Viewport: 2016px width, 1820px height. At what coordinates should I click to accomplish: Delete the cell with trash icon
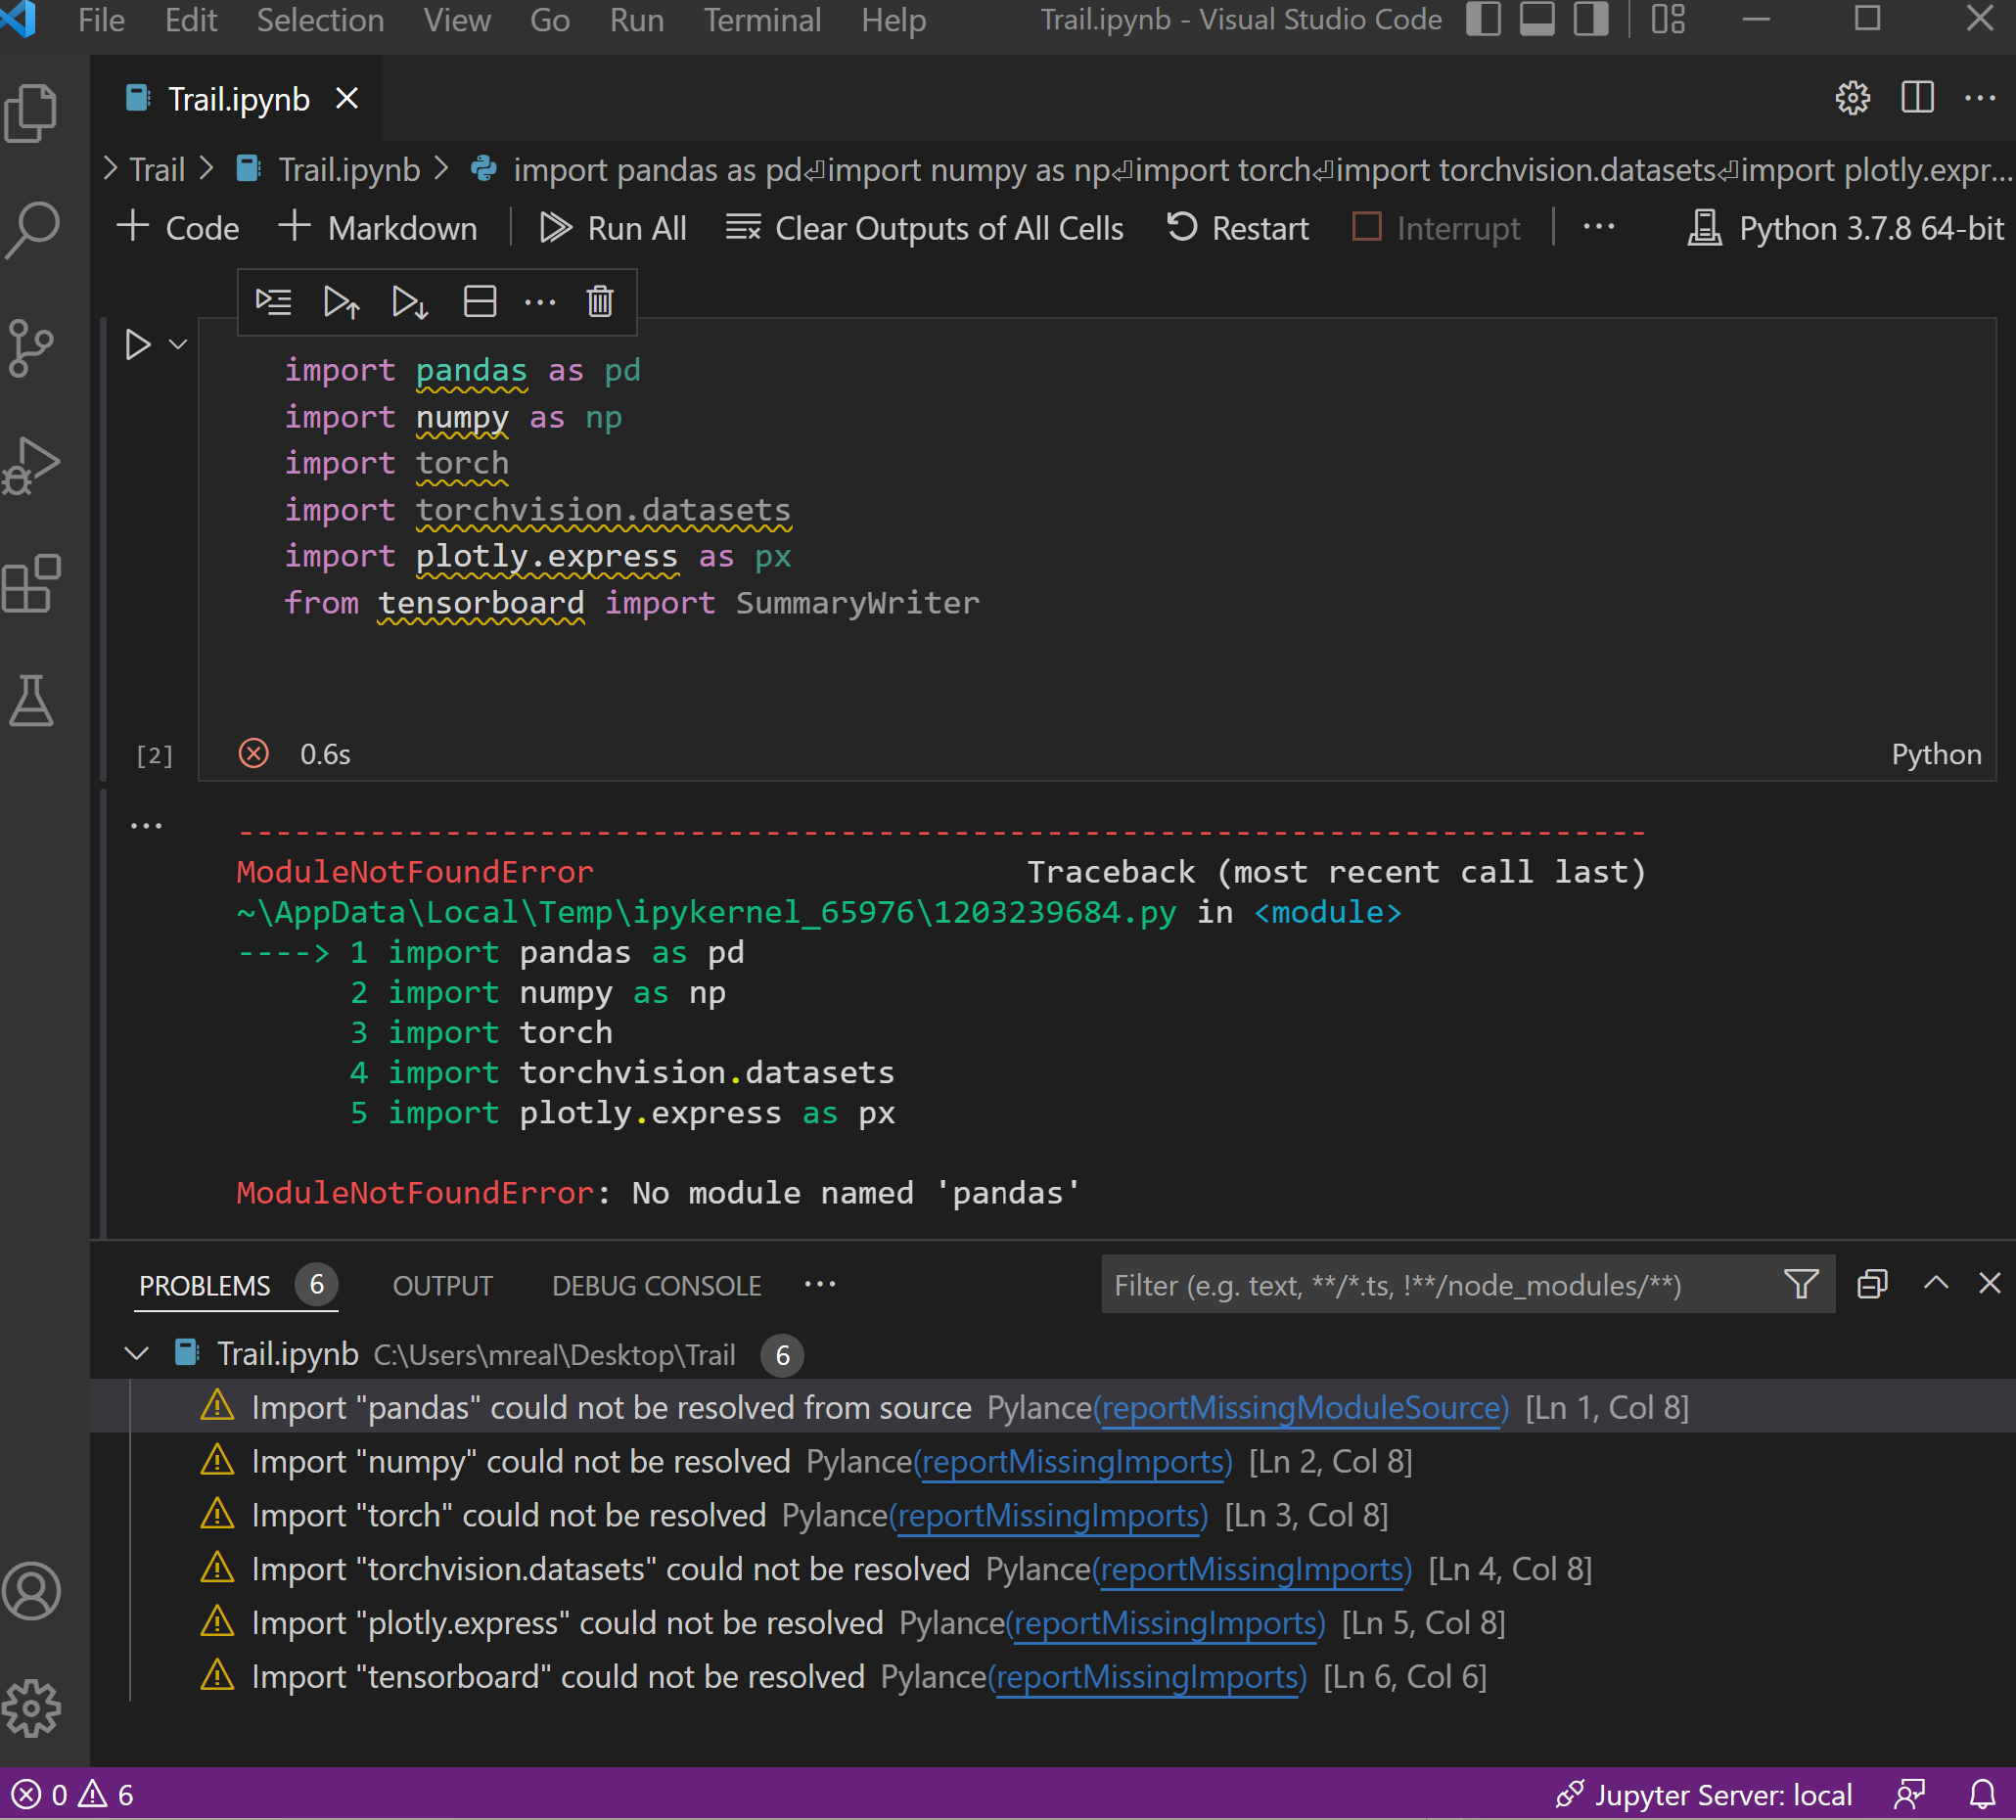599,301
